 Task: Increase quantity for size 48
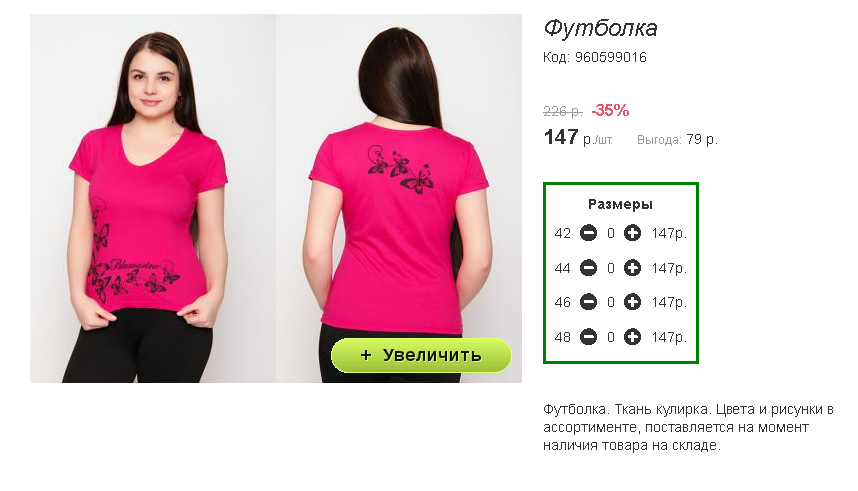pos(633,337)
